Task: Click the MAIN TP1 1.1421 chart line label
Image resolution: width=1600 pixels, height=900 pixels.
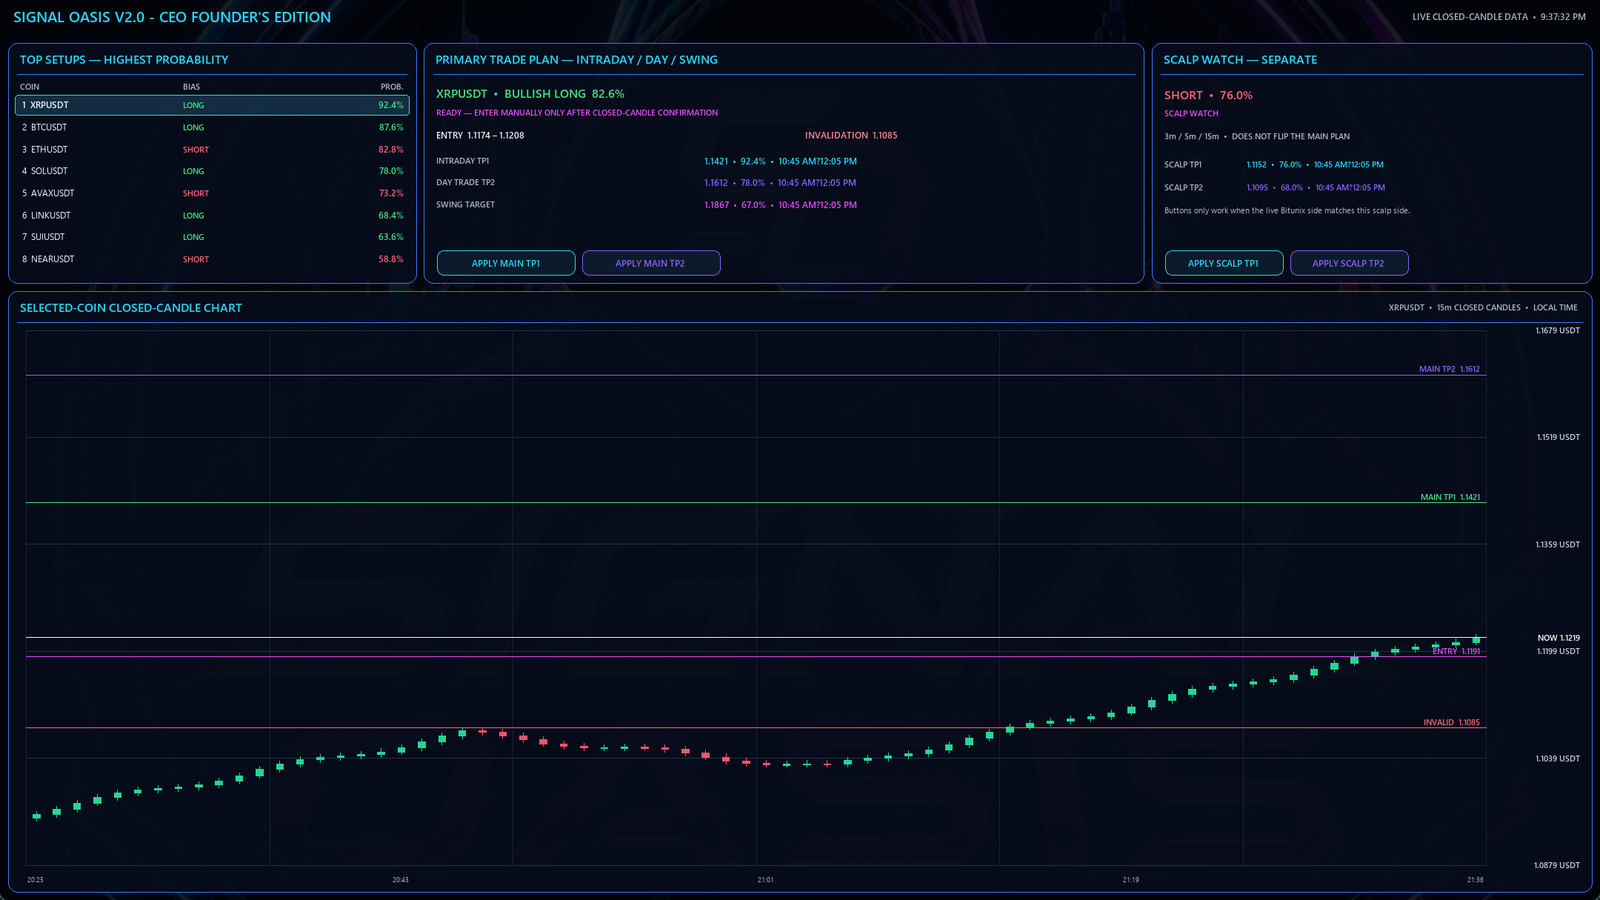Action: [x=1450, y=497]
